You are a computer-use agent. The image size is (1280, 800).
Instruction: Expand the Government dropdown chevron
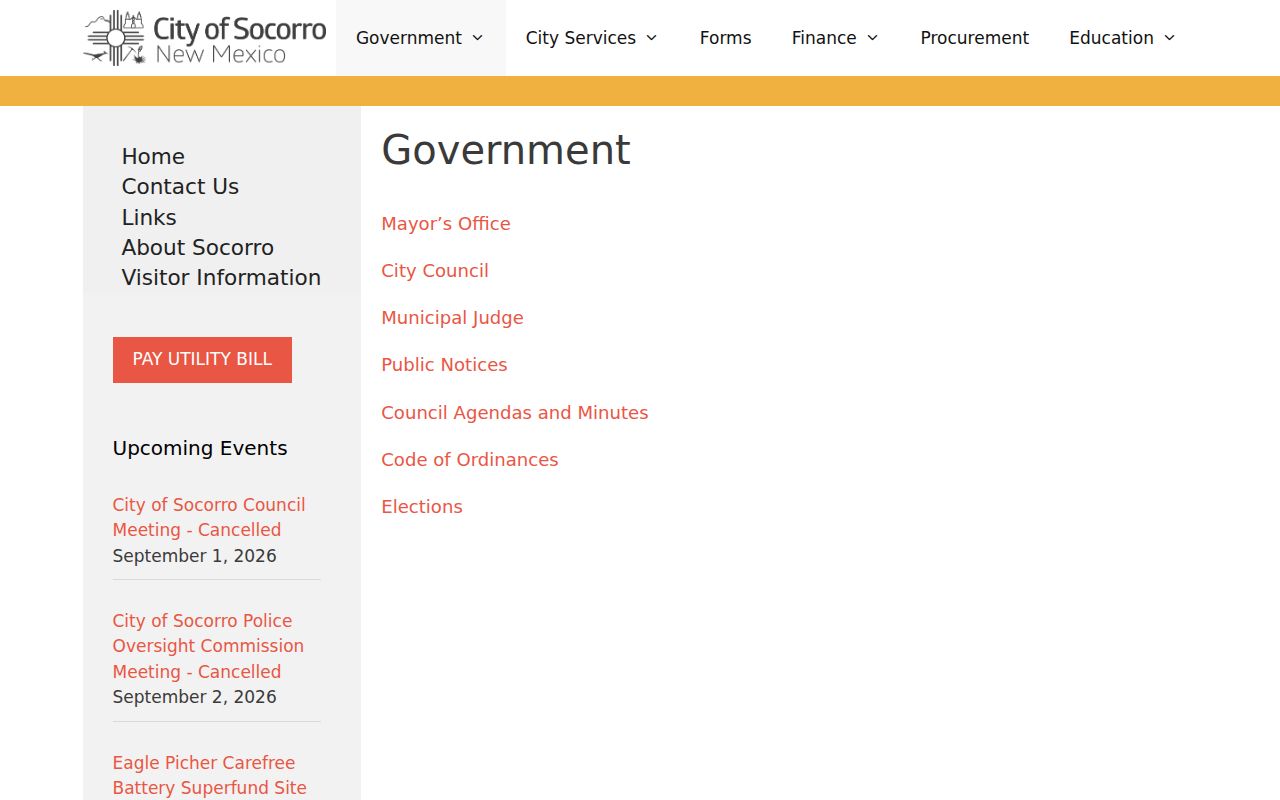[478, 38]
